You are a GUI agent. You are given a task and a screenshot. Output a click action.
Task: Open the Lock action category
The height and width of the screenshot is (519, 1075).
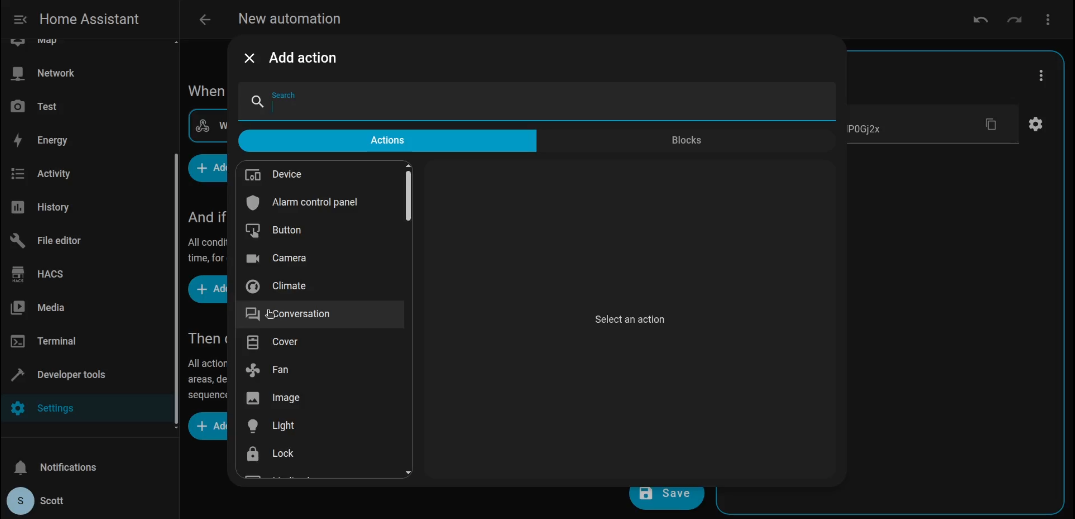(x=283, y=454)
